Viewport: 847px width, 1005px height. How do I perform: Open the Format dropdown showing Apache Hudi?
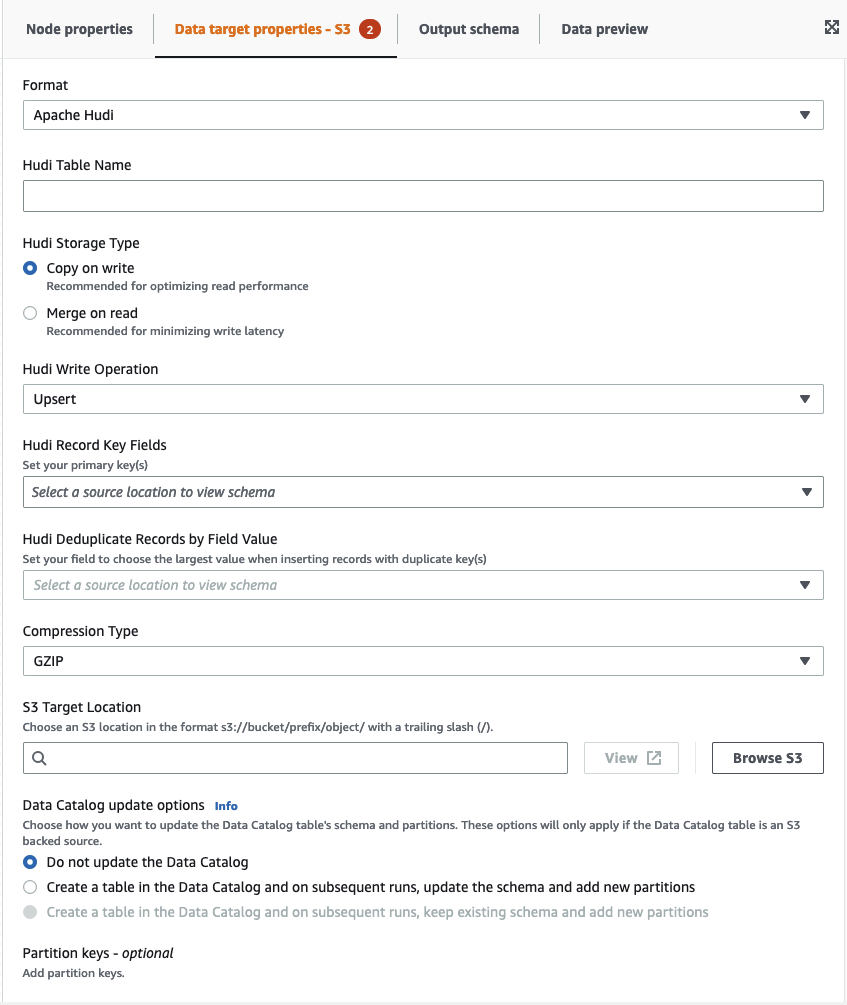(x=423, y=115)
